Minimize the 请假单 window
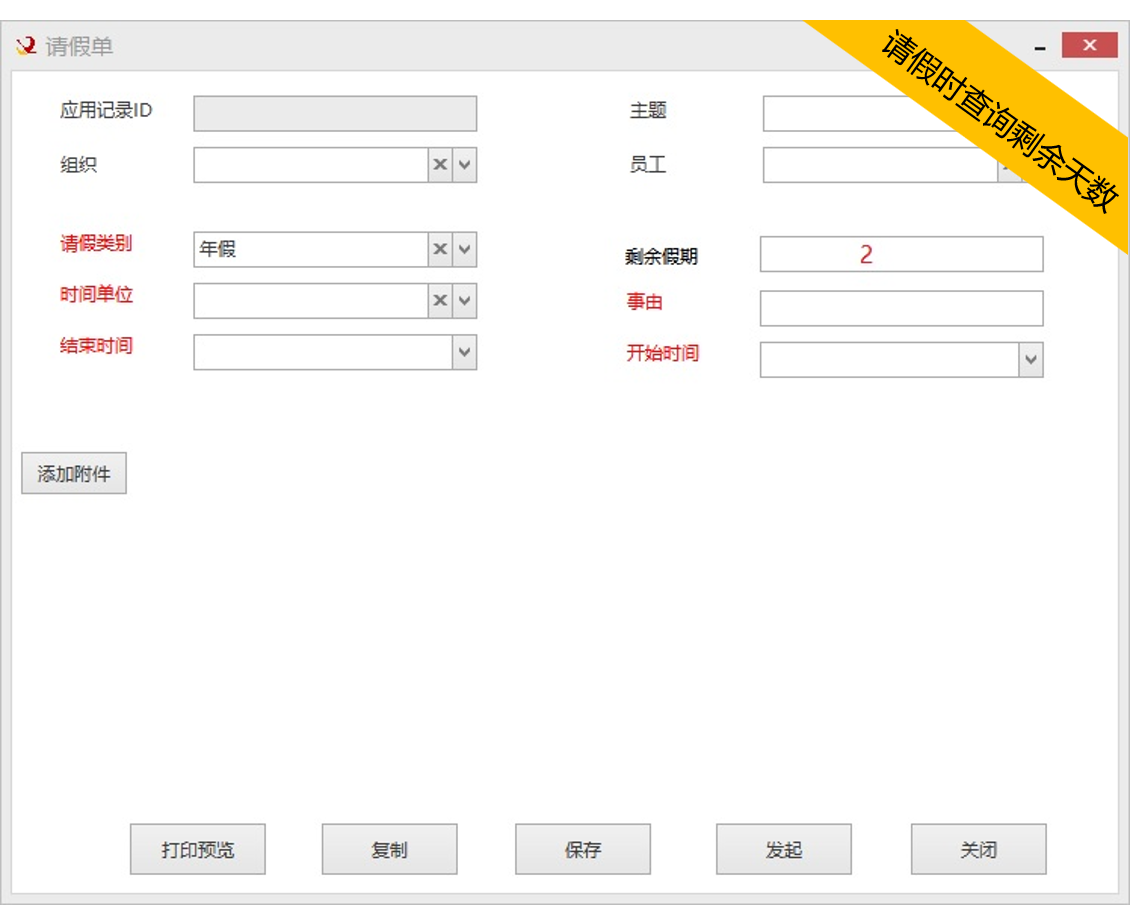 point(1041,47)
